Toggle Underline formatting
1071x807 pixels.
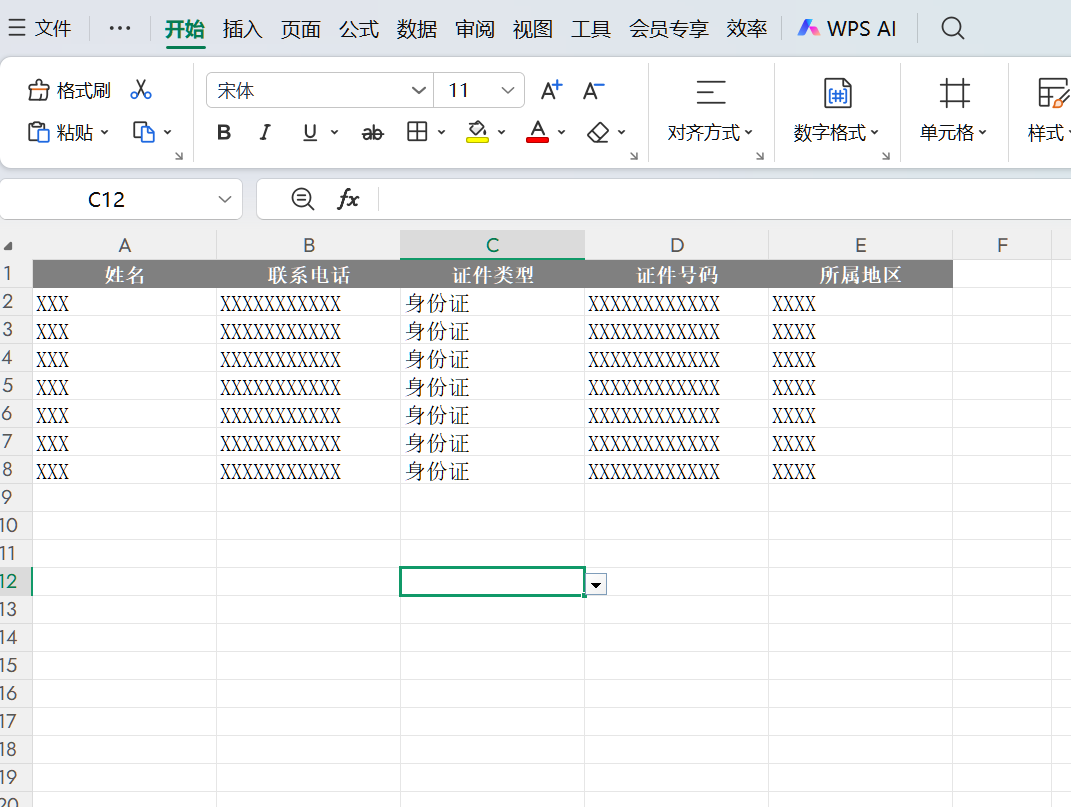310,133
